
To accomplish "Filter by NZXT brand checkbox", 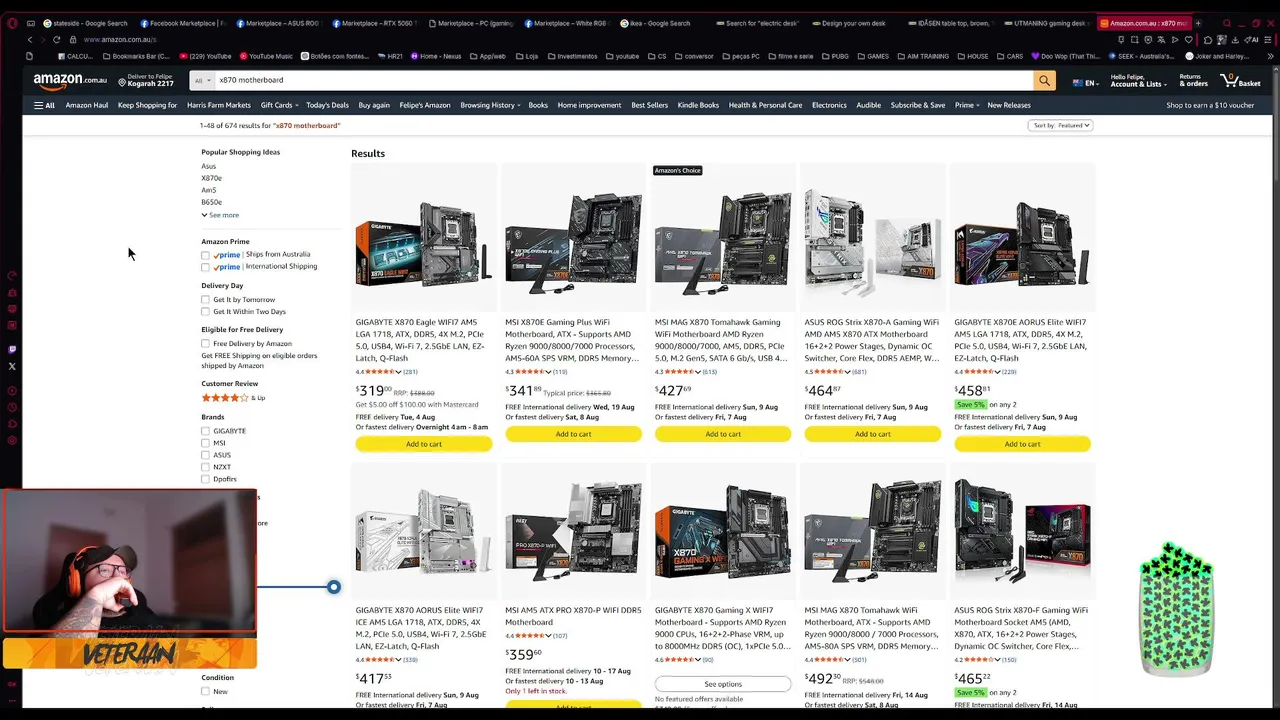I will (205, 467).
